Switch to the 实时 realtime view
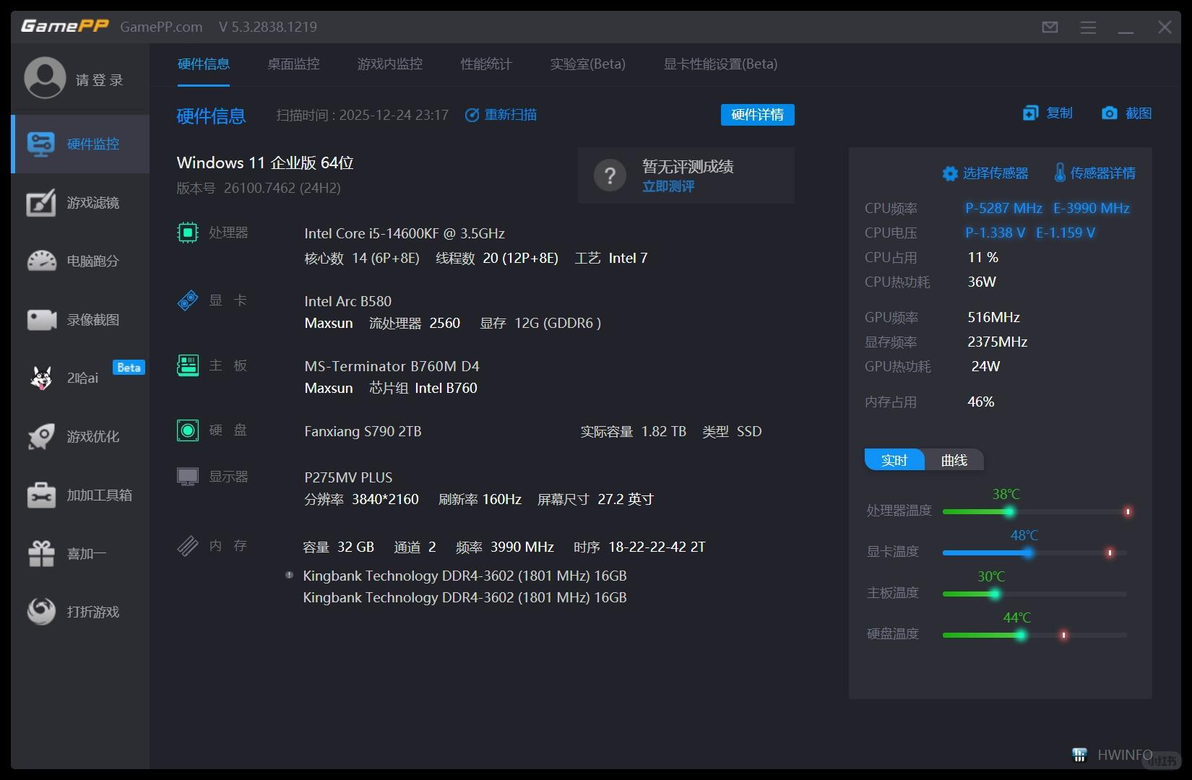Image resolution: width=1192 pixels, height=780 pixels. [x=894, y=460]
